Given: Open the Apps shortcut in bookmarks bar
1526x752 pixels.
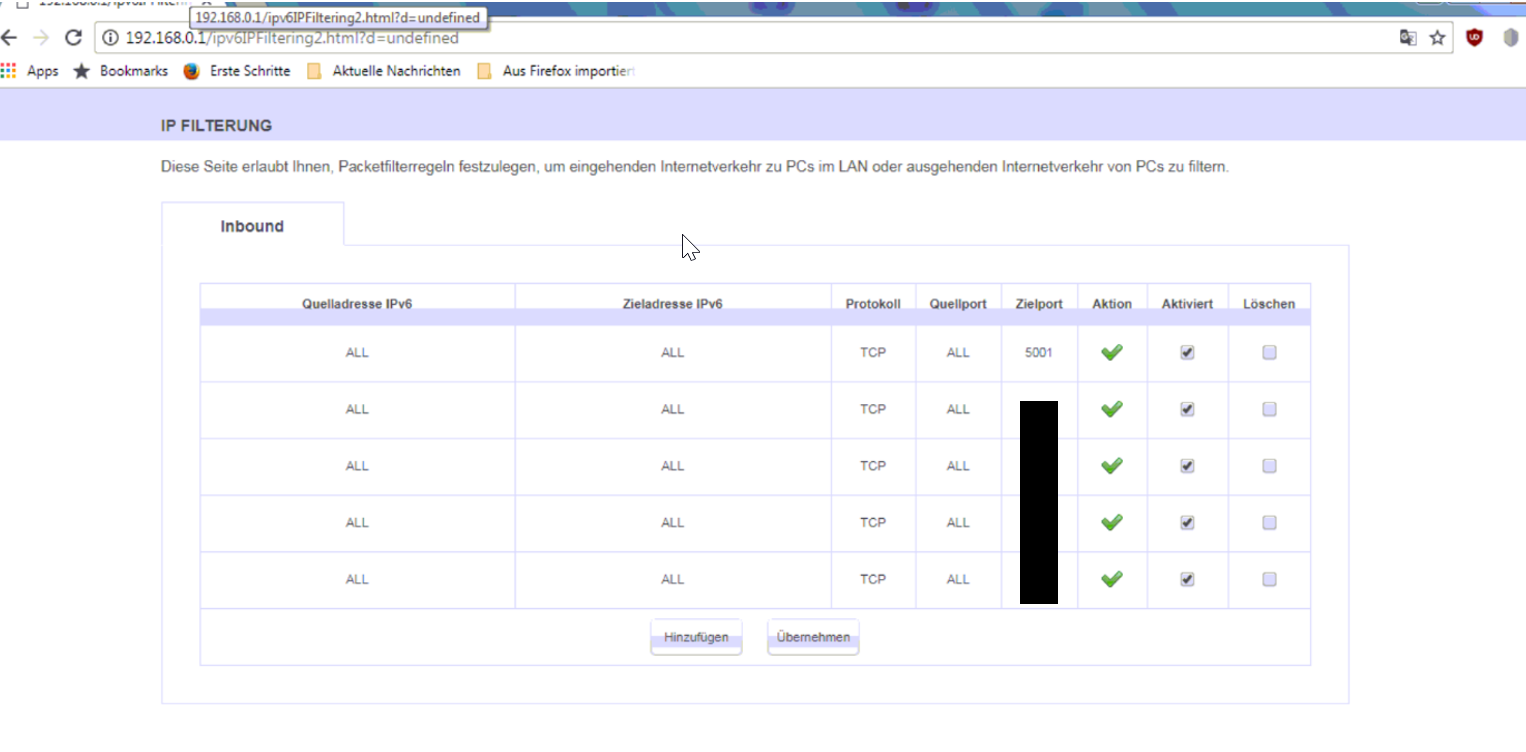Looking at the screenshot, I should (30, 71).
